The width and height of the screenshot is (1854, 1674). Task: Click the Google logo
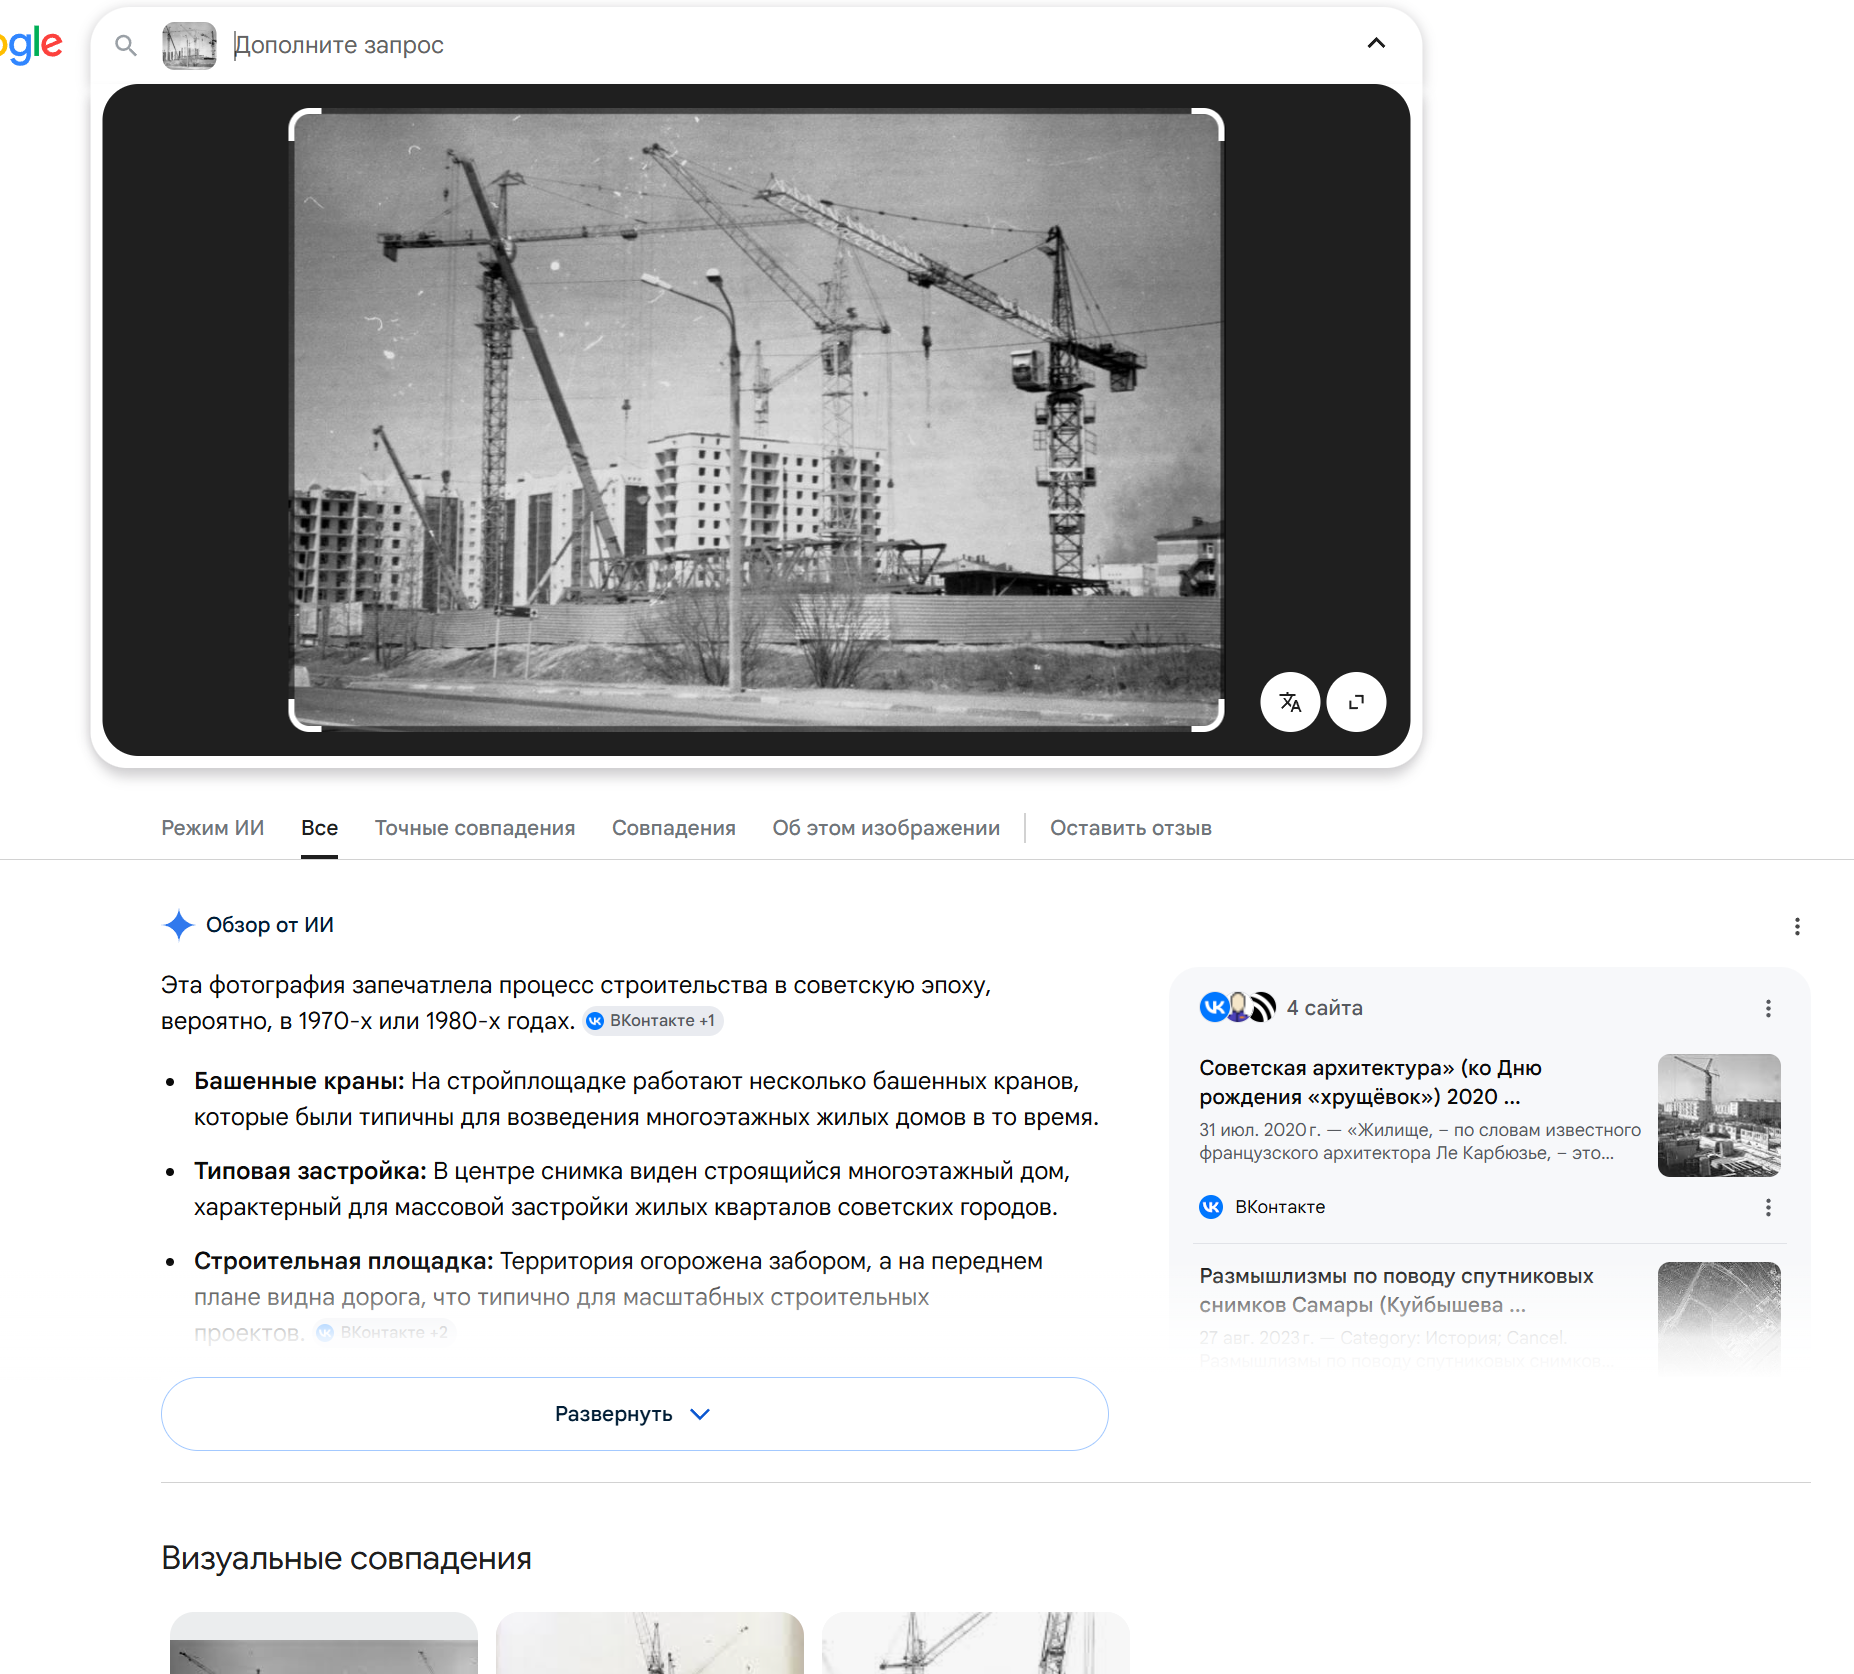(x=31, y=45)
